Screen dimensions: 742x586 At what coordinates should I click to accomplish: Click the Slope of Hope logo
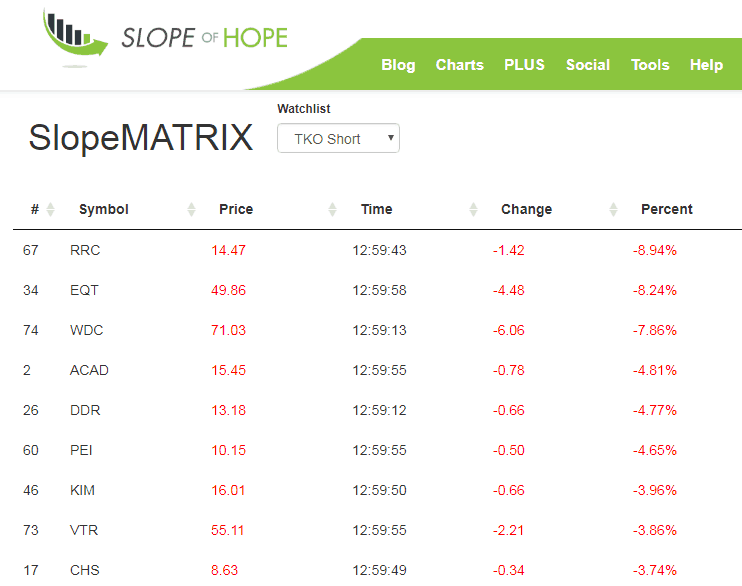[165, 39]
